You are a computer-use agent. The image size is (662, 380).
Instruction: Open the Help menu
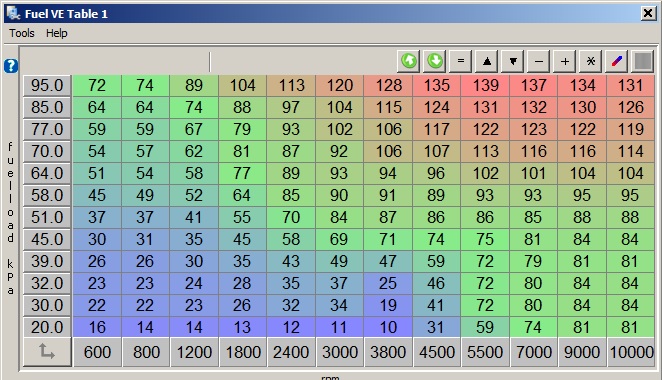click(57, 33)
